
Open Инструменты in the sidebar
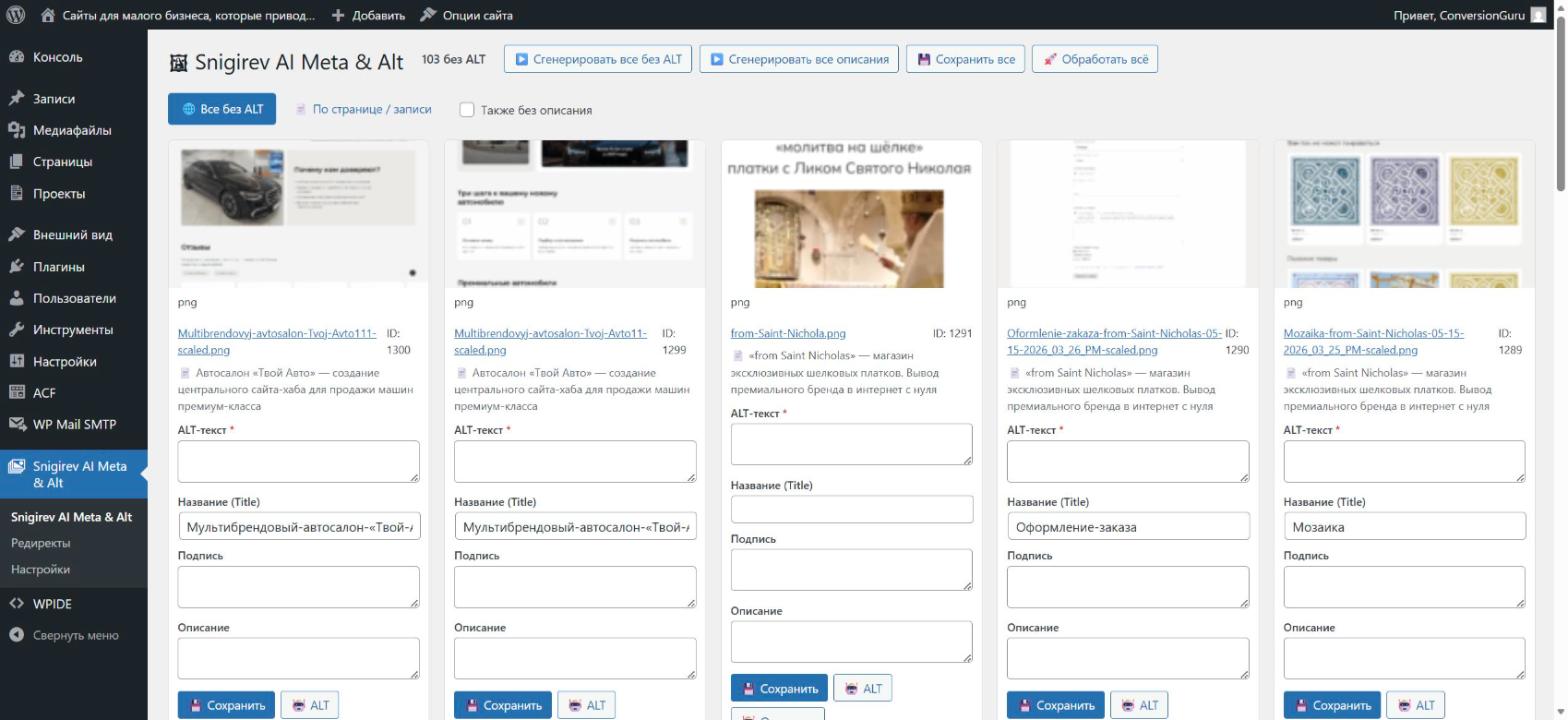click(74, 330)
